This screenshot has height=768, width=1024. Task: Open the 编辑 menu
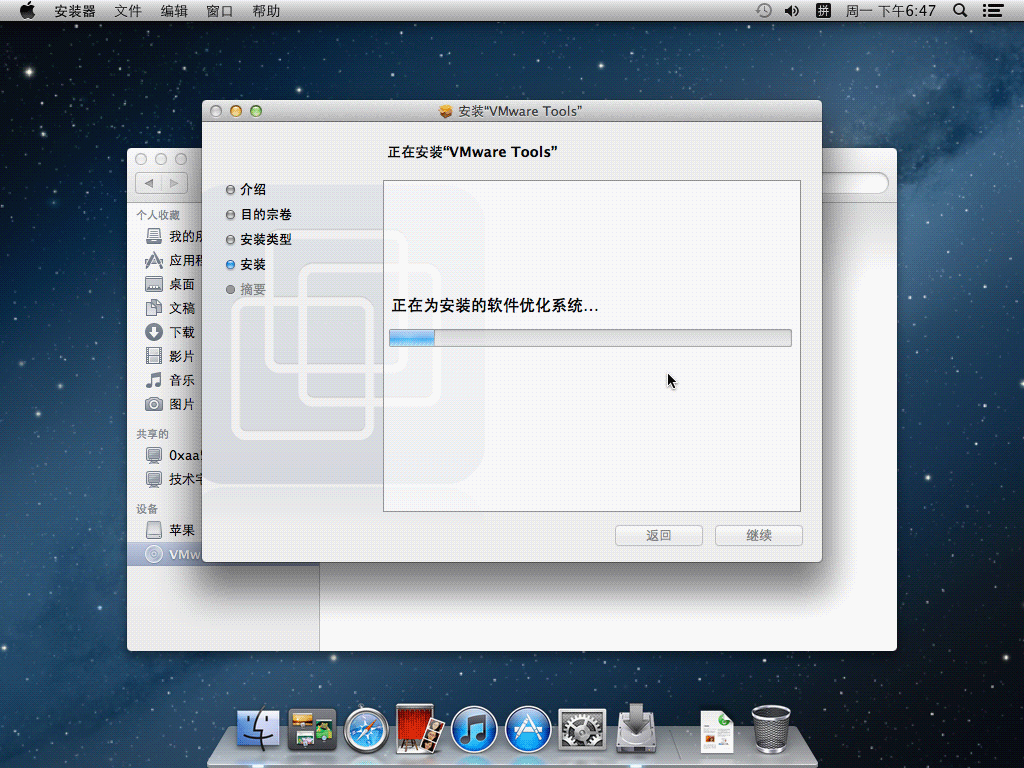[x=174, y=11]
